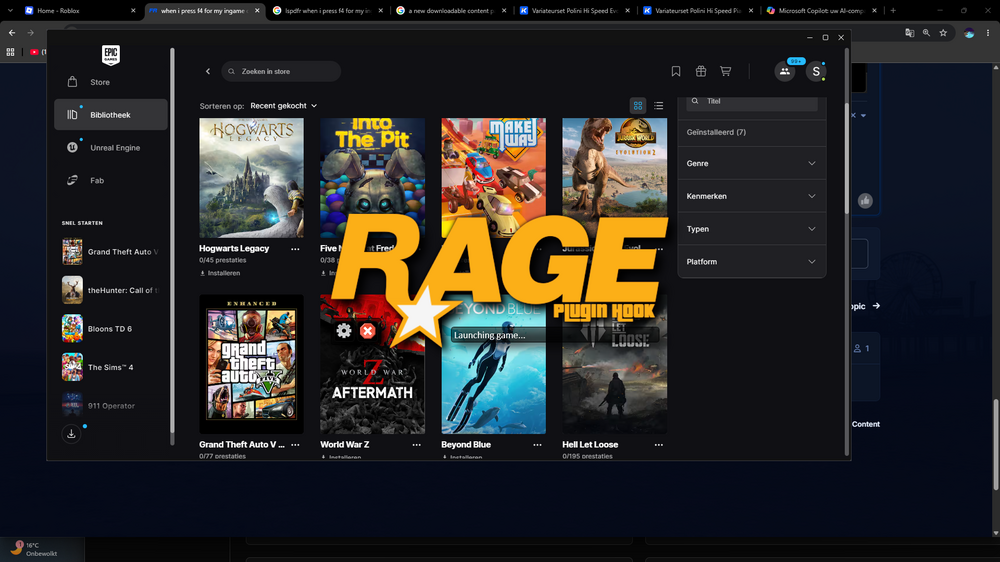Launch Grand Theft Auto V quick start
1000x562 pixels.
[x=110, y=252]
